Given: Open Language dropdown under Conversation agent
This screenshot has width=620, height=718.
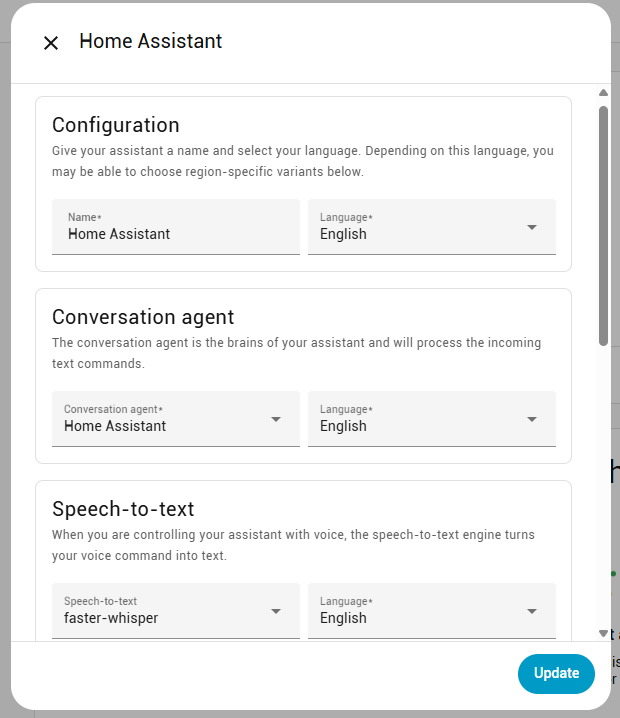Looking at the screenshot, I should coord(431,419).
